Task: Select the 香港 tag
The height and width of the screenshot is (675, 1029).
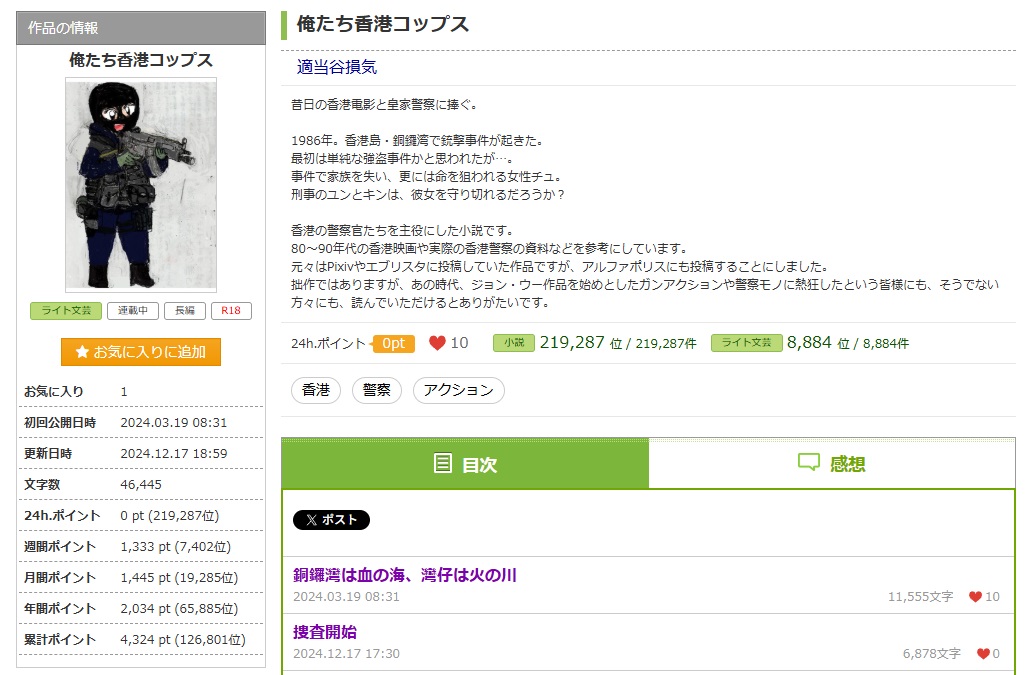Action: (316, 390)
